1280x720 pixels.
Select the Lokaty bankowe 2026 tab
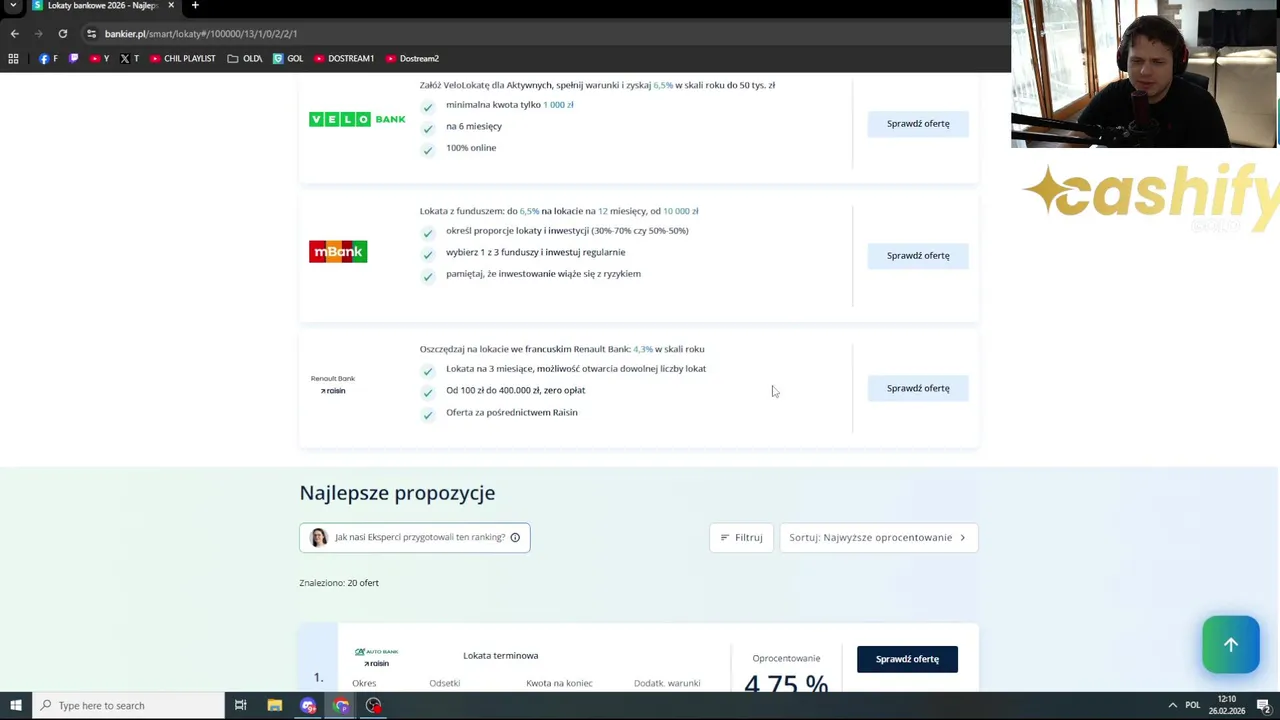103,5
